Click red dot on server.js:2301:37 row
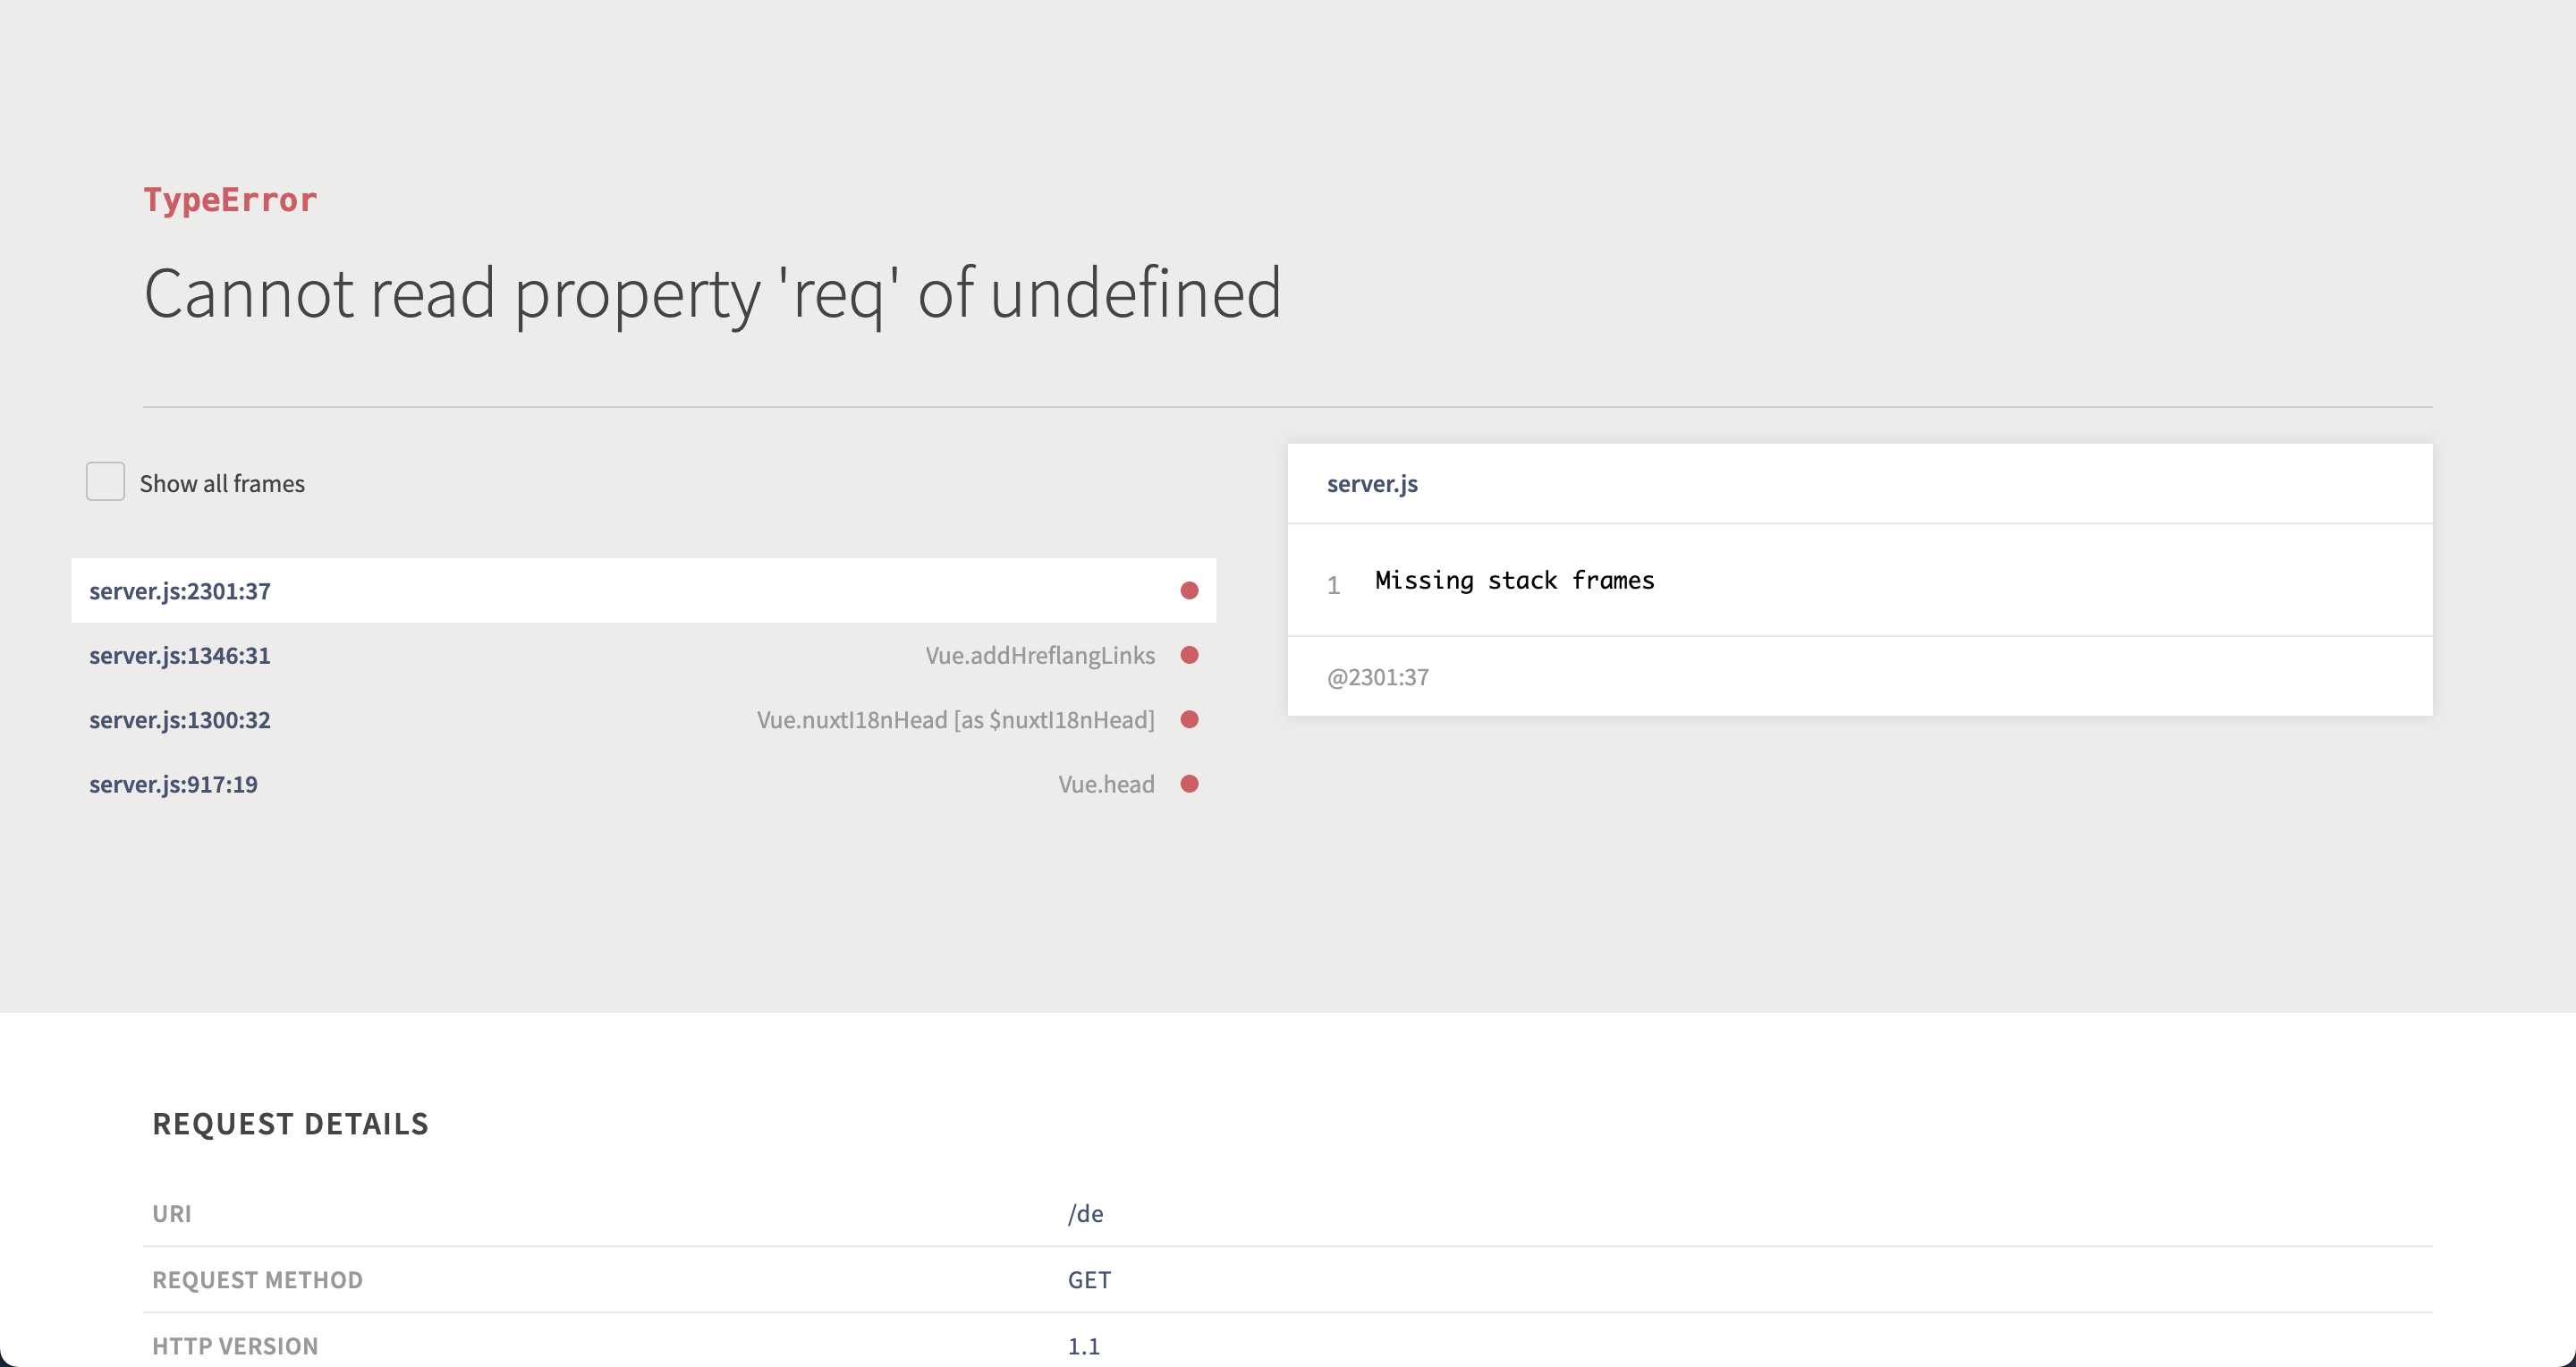2576x1367 pixels. pos(1189,591)
